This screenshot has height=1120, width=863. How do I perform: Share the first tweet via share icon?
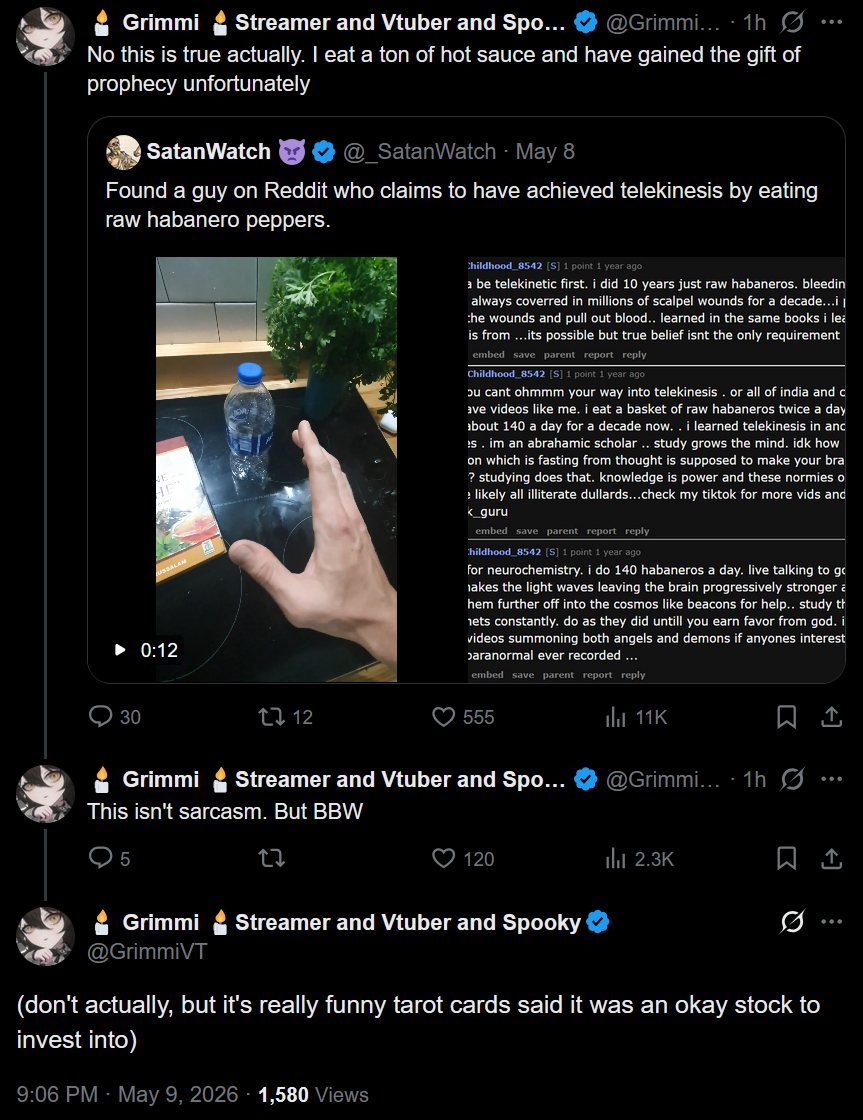832,716
